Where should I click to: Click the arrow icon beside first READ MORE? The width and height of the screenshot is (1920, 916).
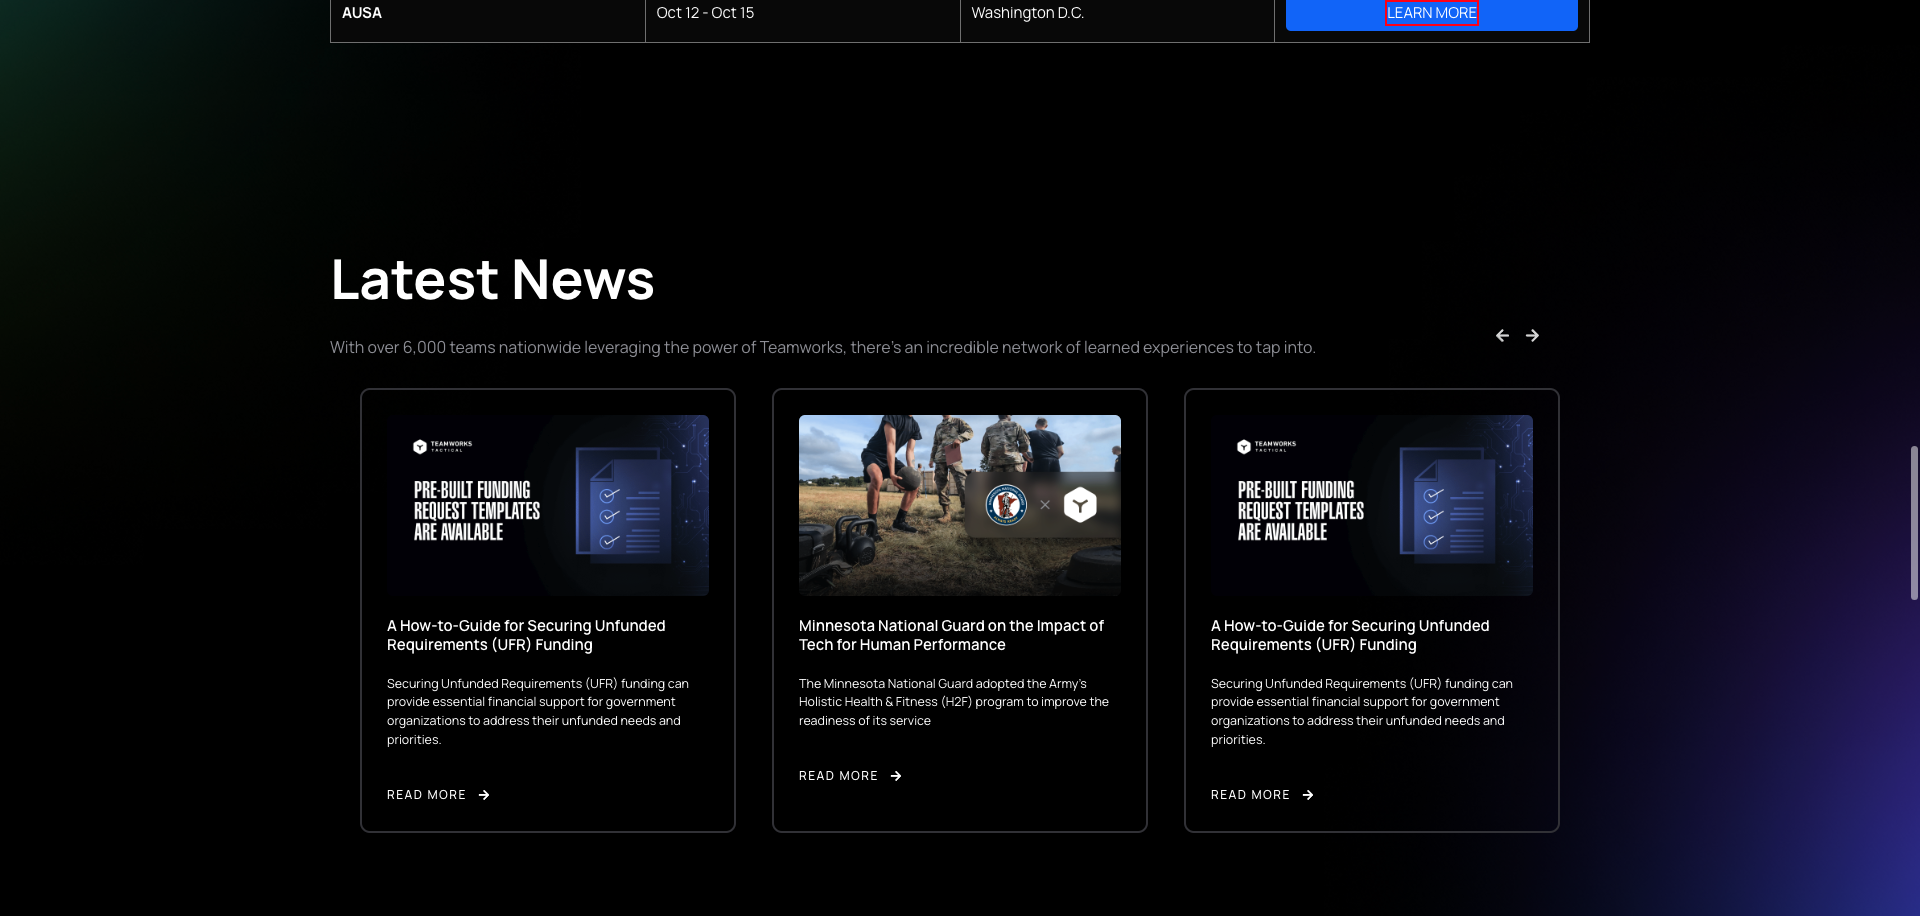click(x=484, y=794)
